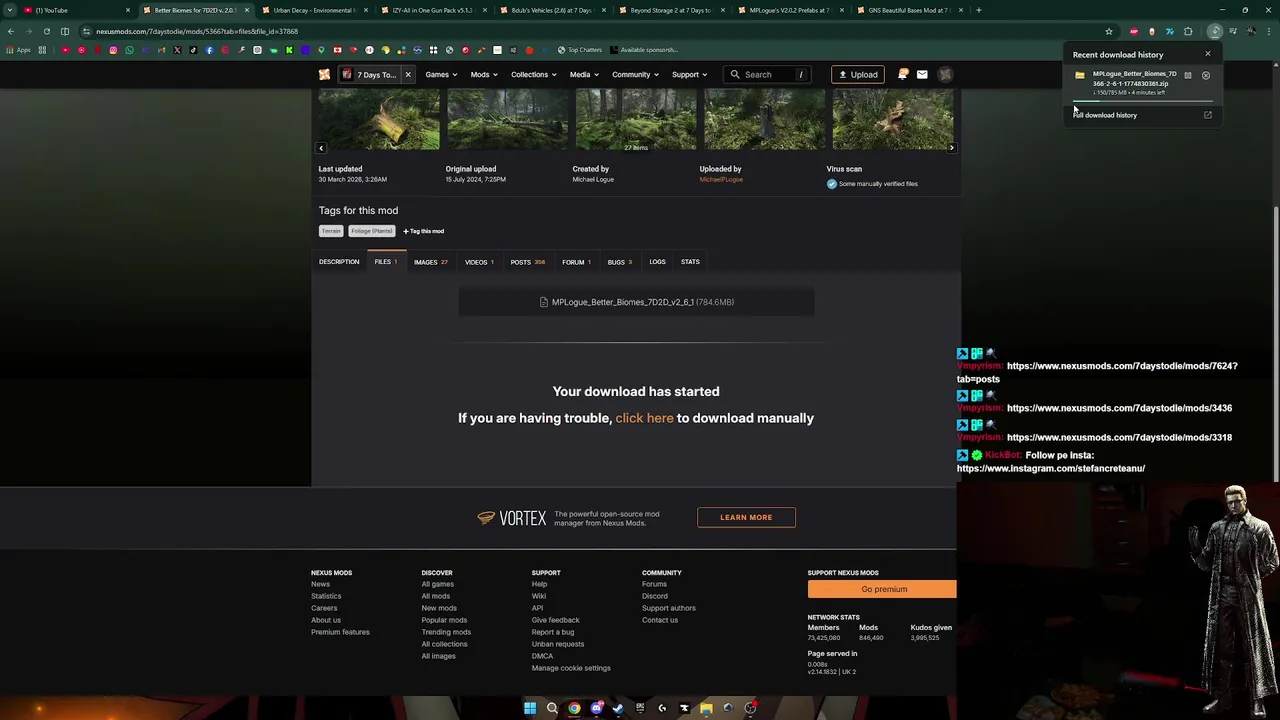Click the MPLogue_Better_Biomes_7D2D file name
Image resolution: width=1280 pixels, height=720 pixels.
pos(622,302)
